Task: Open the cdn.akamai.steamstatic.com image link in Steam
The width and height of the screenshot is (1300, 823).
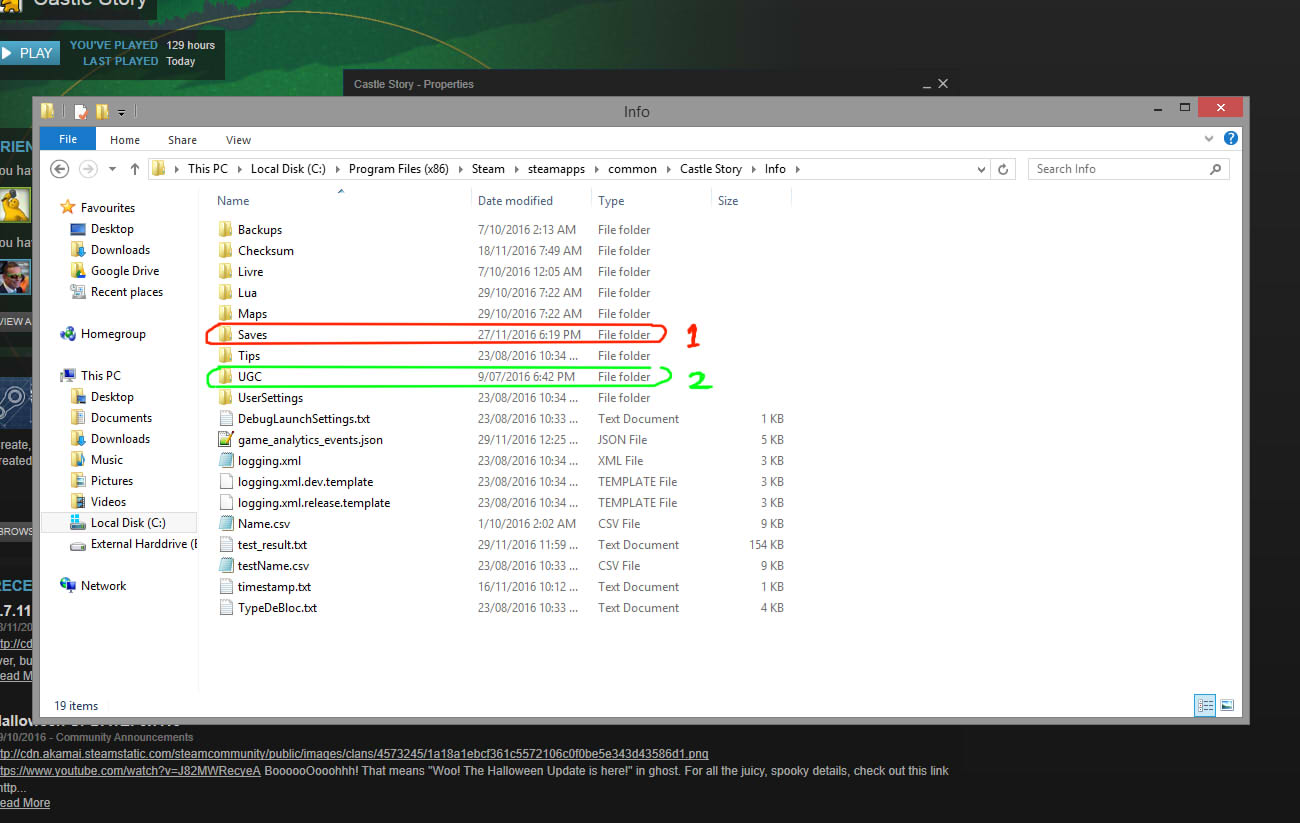Action: click(x=354, y=754)
